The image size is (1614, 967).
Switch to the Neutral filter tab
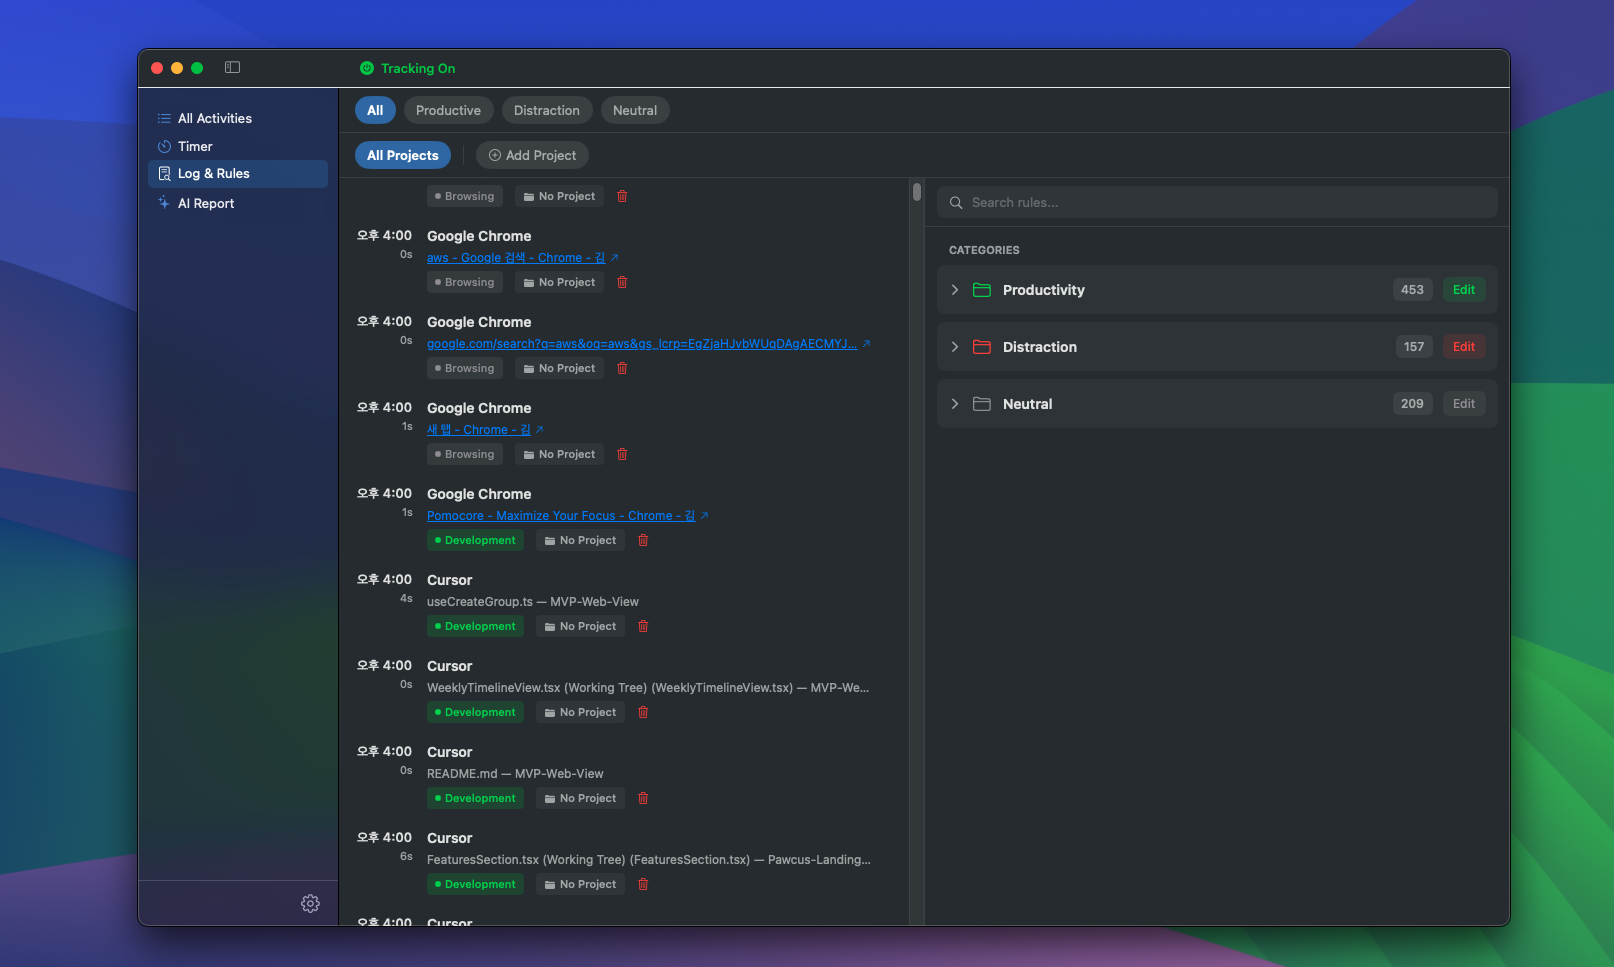point(635,110)
